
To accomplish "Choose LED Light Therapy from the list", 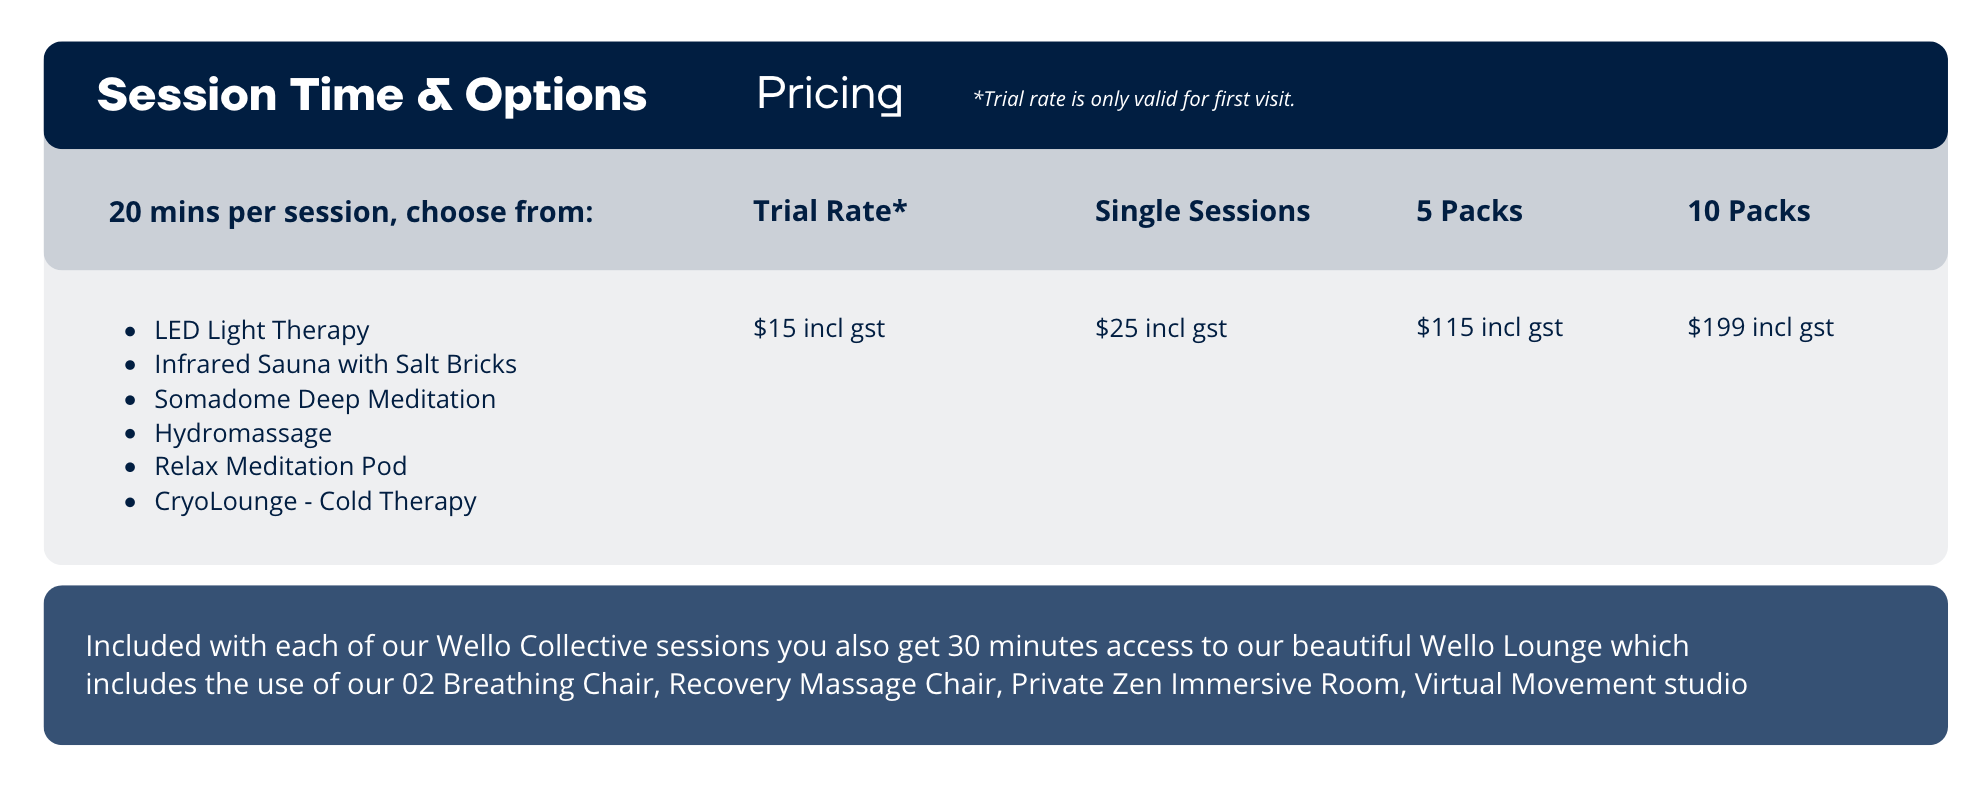I will [261, 330].
